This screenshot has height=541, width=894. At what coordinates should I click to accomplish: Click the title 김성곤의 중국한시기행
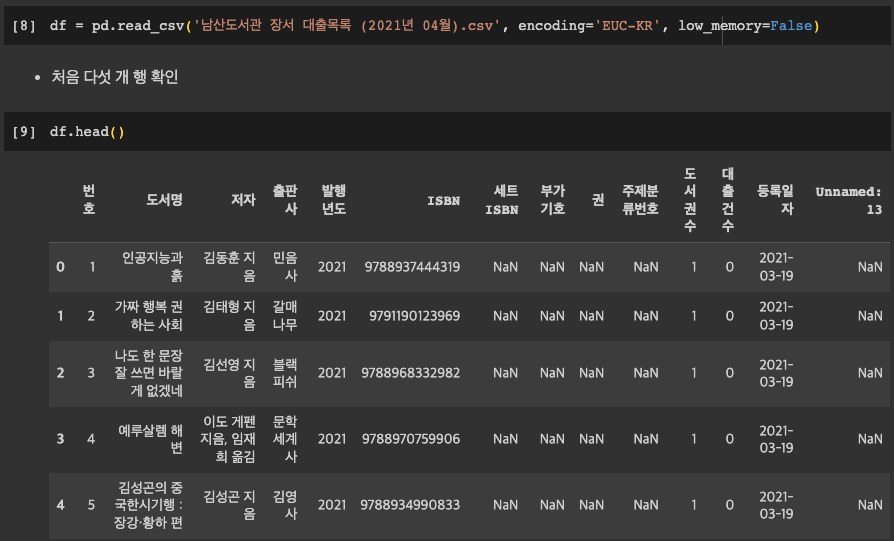[149, 505]
